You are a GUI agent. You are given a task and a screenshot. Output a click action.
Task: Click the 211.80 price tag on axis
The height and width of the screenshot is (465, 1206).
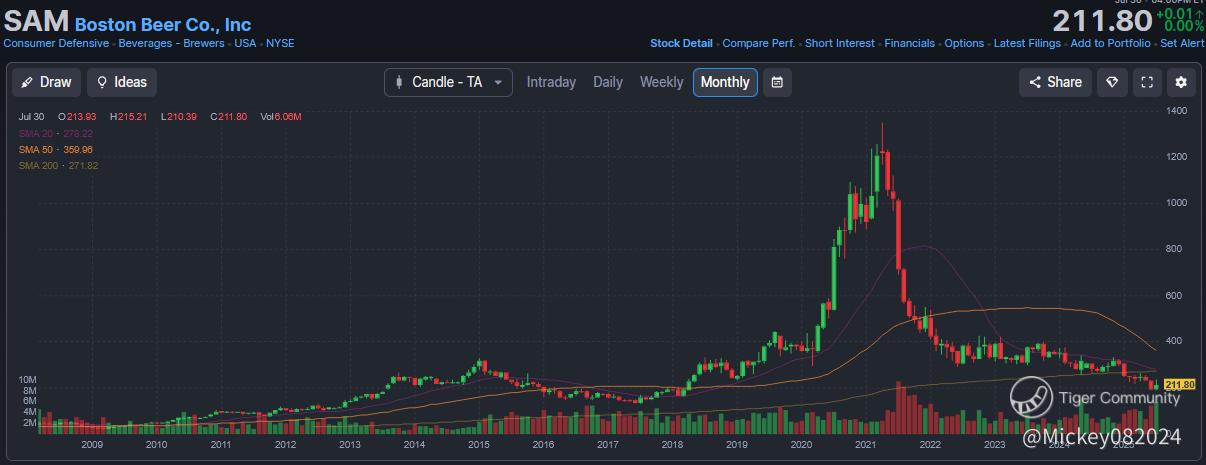pos(1180,385)
